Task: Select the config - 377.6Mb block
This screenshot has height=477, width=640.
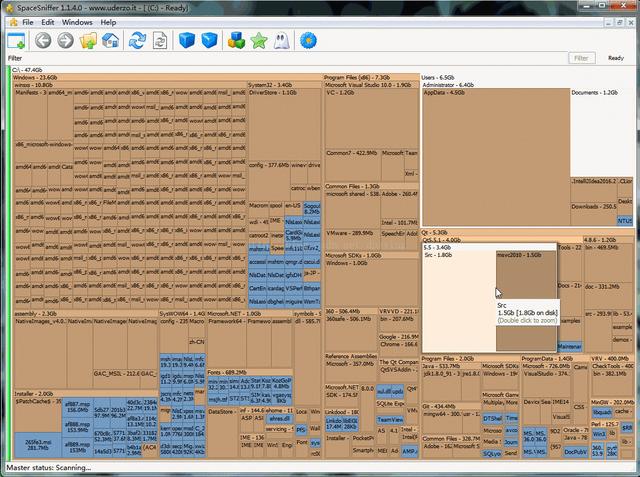Action: coord(269,181)
